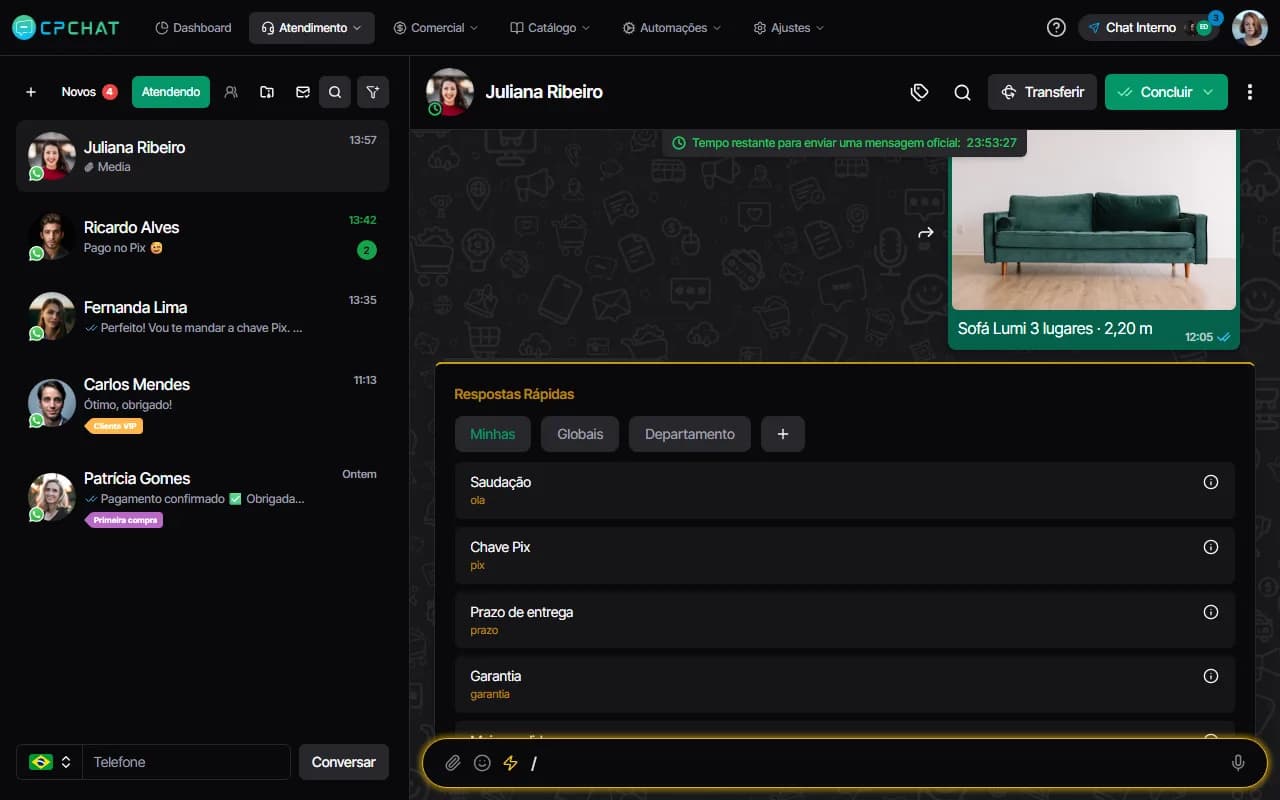
Task: Click the Transferir button
Action: pos(1043,92)
